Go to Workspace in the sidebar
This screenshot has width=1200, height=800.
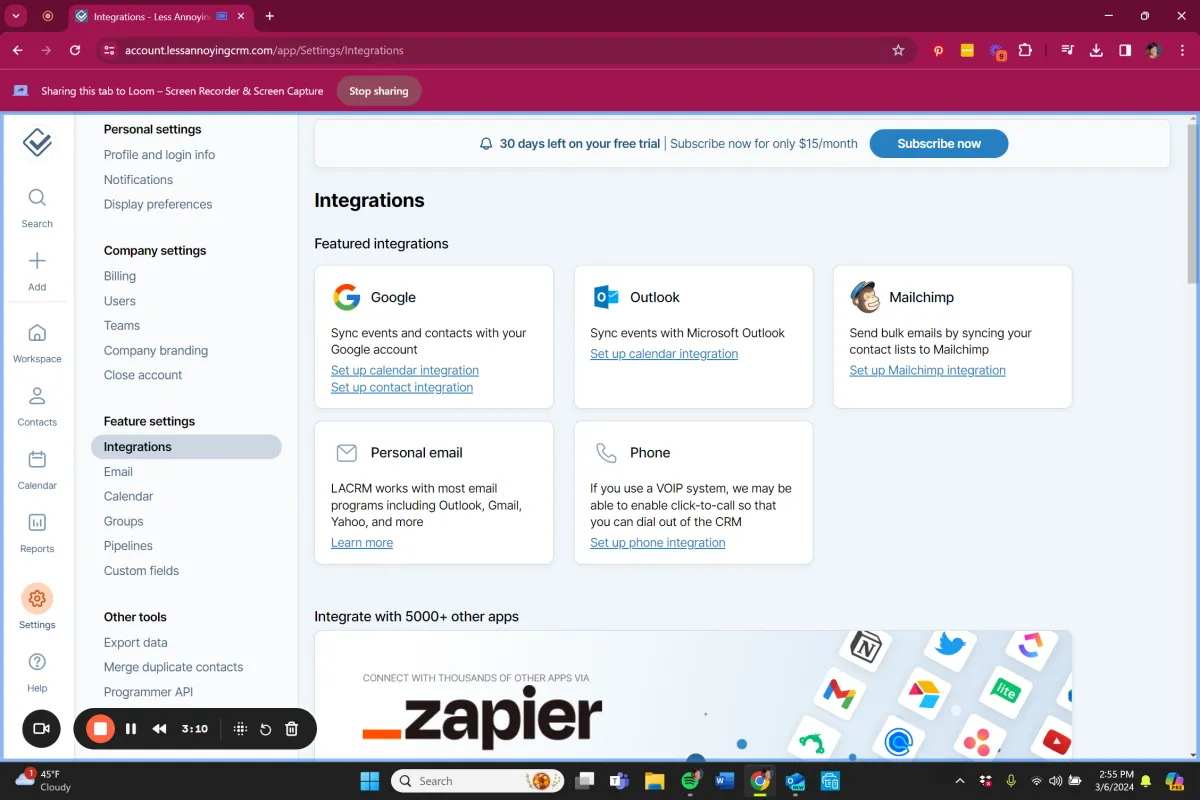coord(37,343)
